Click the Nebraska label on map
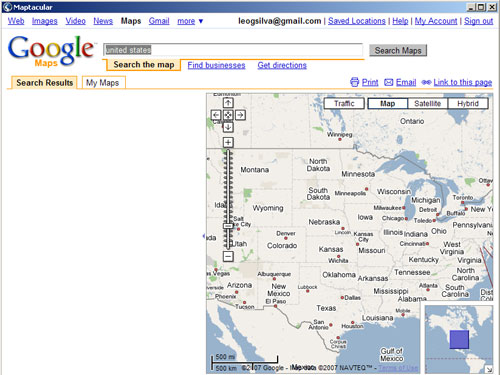Viewport: 500px width, 375px height. point(324,222)
